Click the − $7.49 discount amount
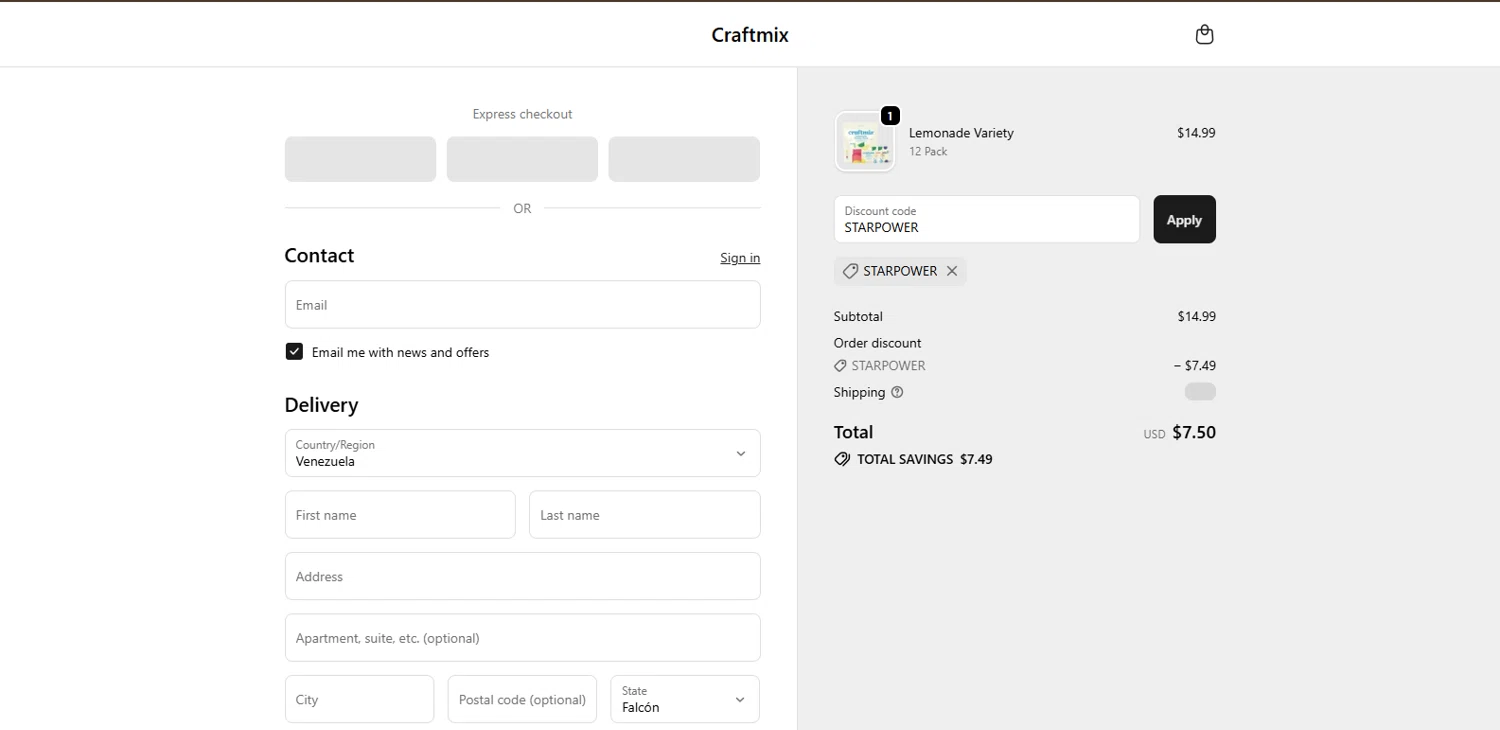 click(1195, 366)
